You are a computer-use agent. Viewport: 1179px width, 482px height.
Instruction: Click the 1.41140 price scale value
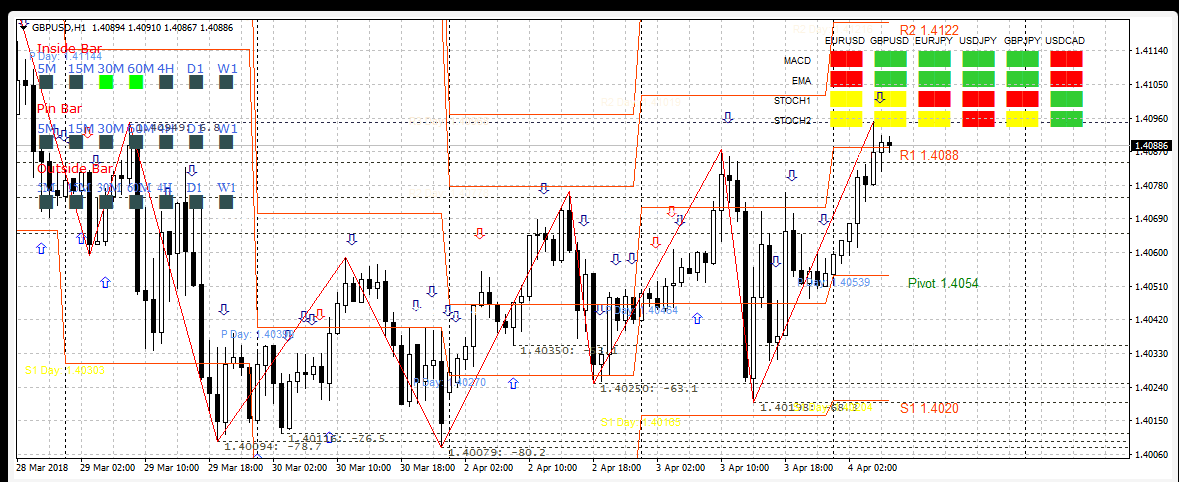pos(1151,50)
